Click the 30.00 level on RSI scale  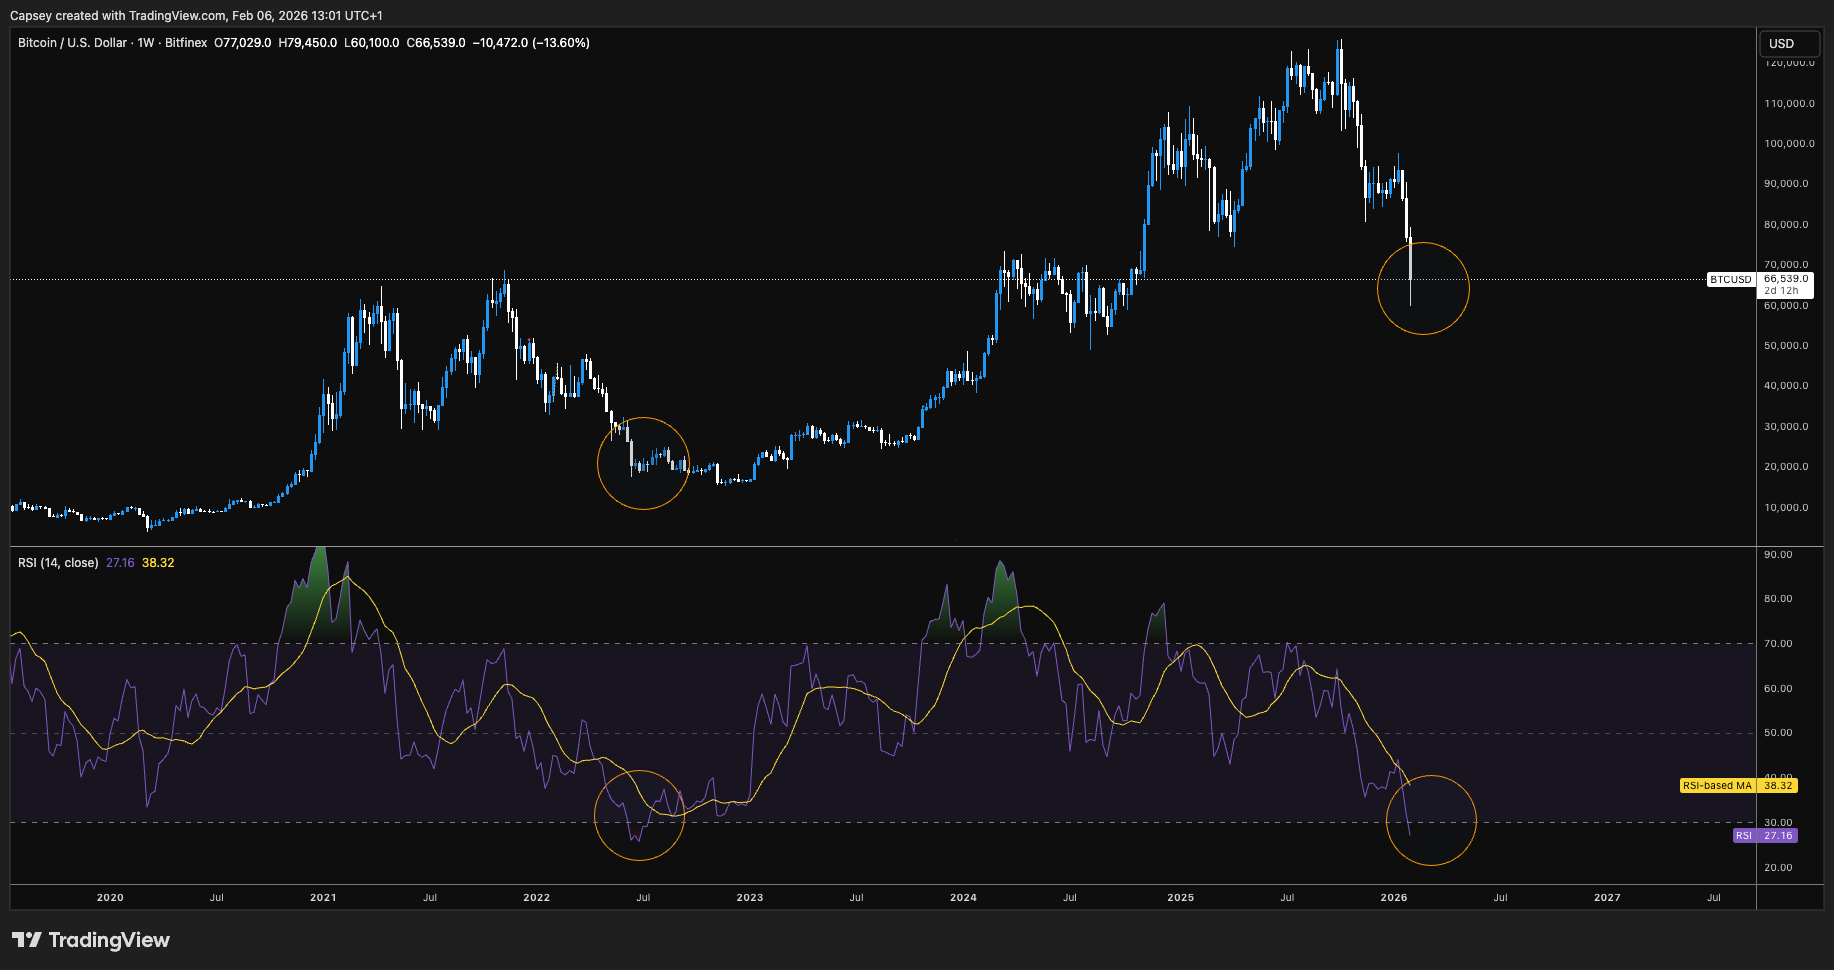(1778, 823)
